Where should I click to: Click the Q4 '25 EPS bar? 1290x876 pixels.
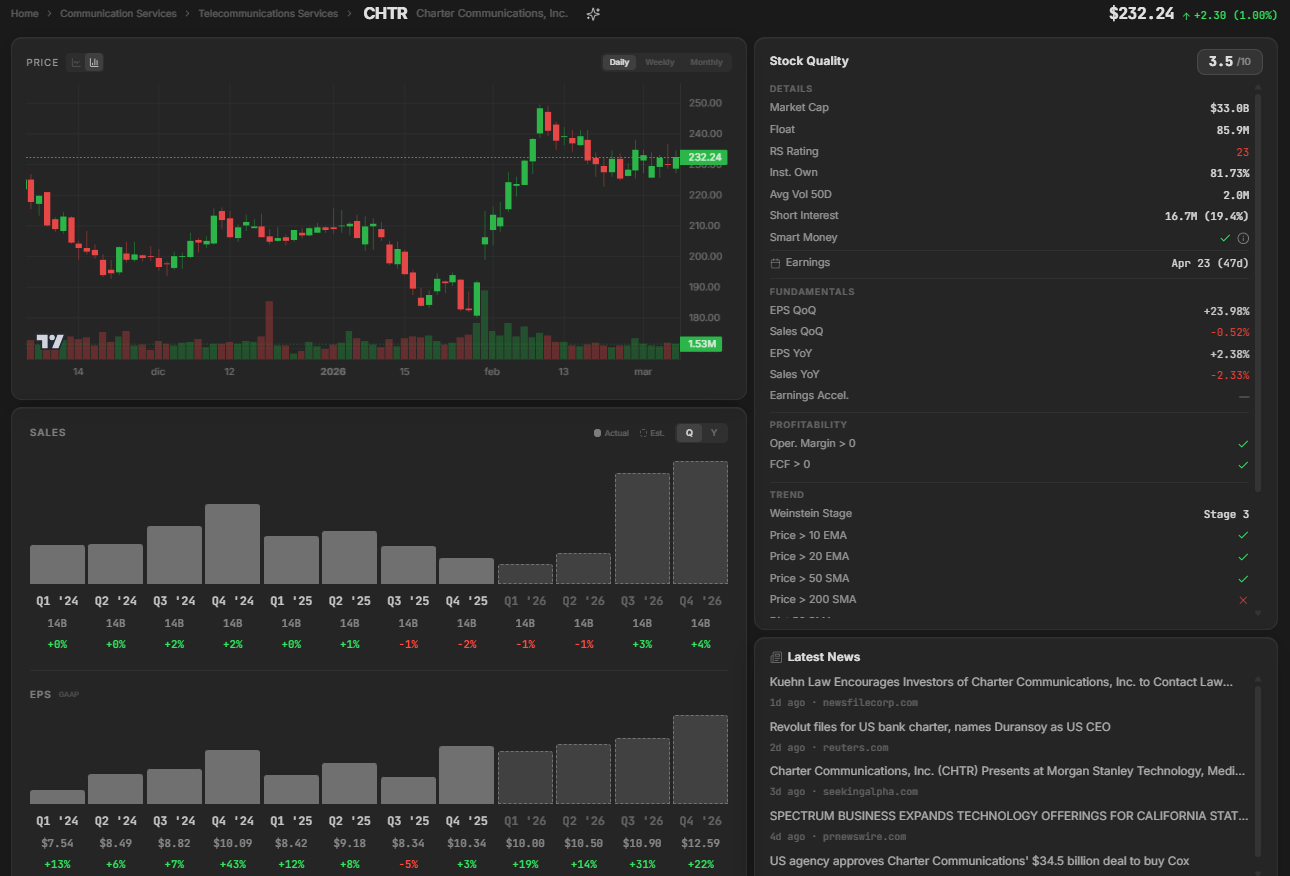(x=466, y=775)
